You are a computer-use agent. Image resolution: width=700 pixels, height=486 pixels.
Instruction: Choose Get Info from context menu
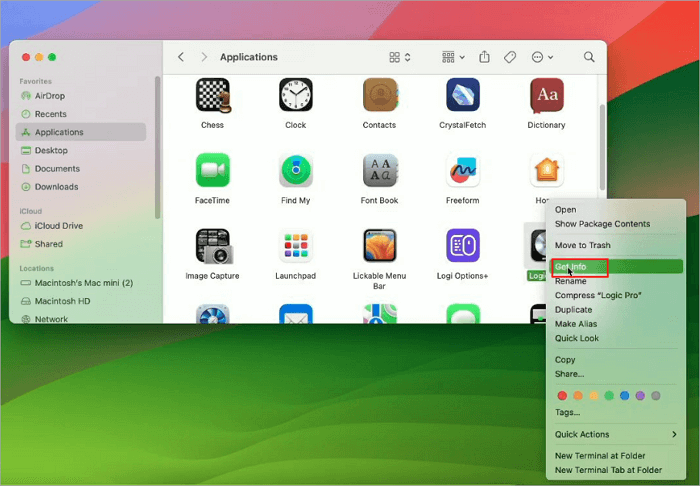pos(571,267)
